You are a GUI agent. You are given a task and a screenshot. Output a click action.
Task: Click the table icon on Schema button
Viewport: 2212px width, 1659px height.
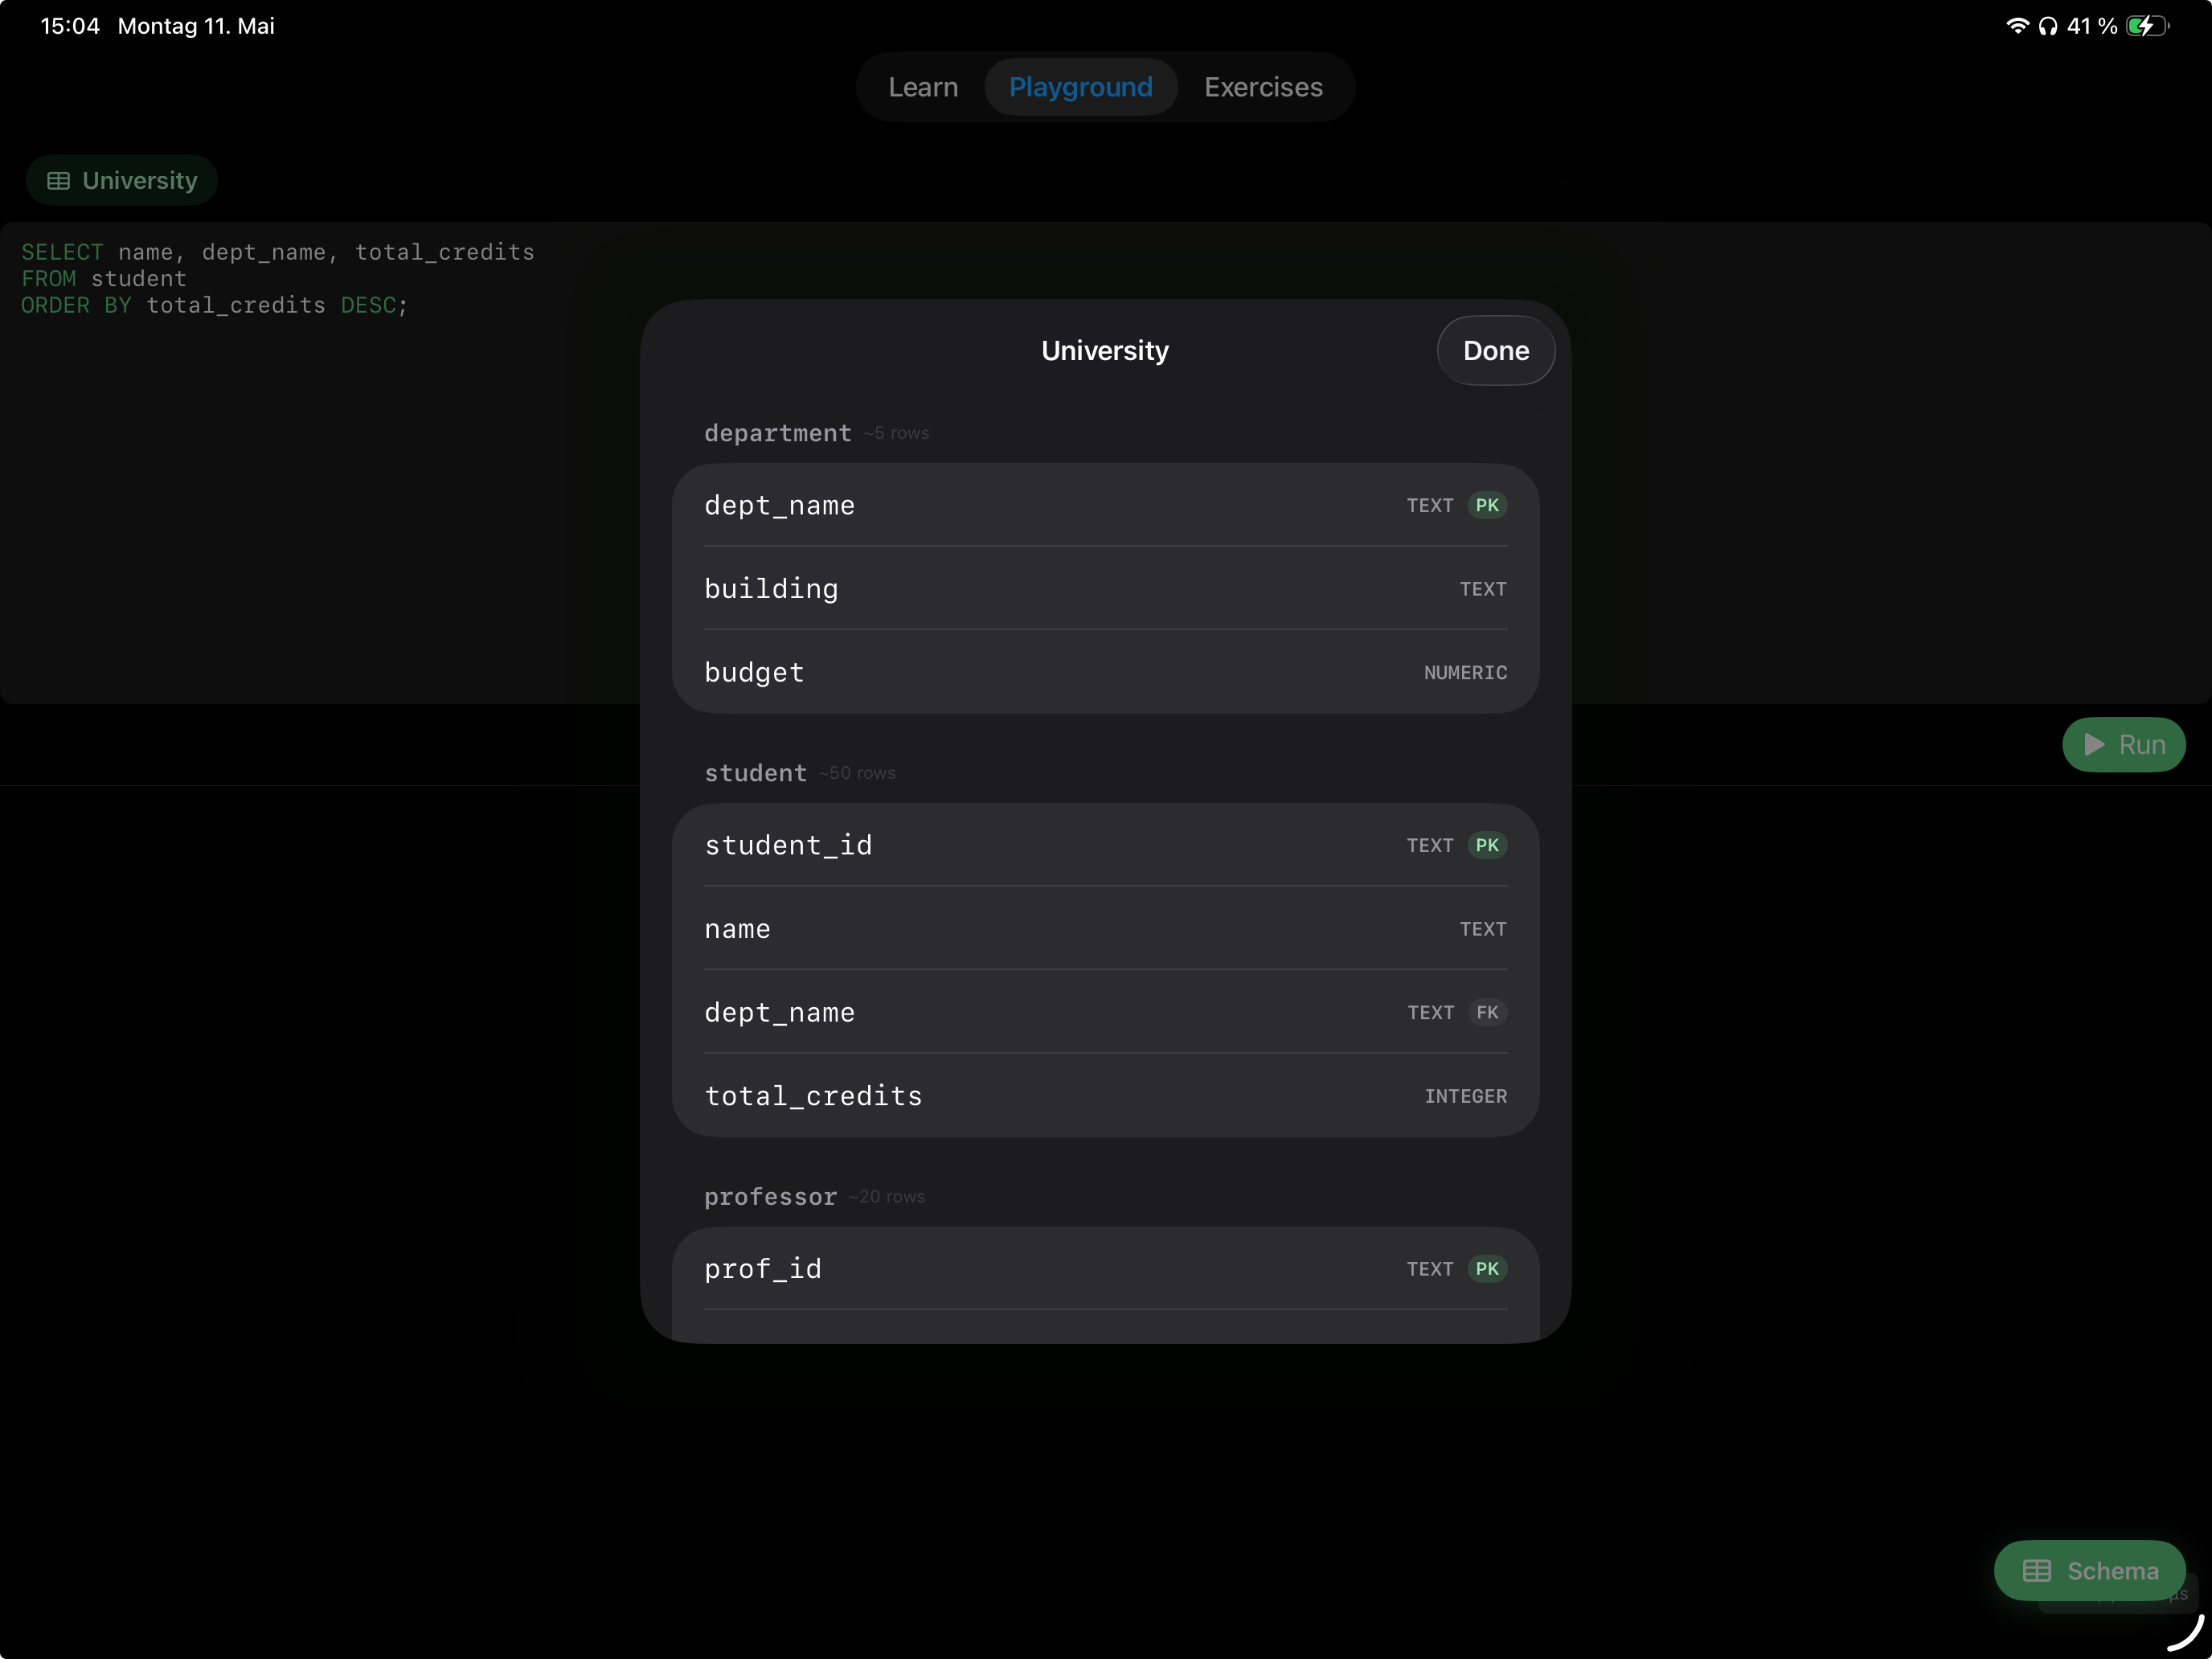[x=2036, y=1570]
